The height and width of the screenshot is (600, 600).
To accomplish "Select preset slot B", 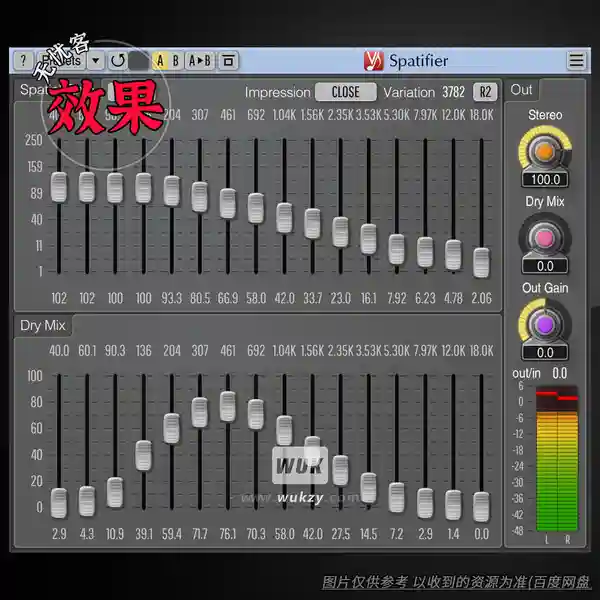I will pos(176,60).
